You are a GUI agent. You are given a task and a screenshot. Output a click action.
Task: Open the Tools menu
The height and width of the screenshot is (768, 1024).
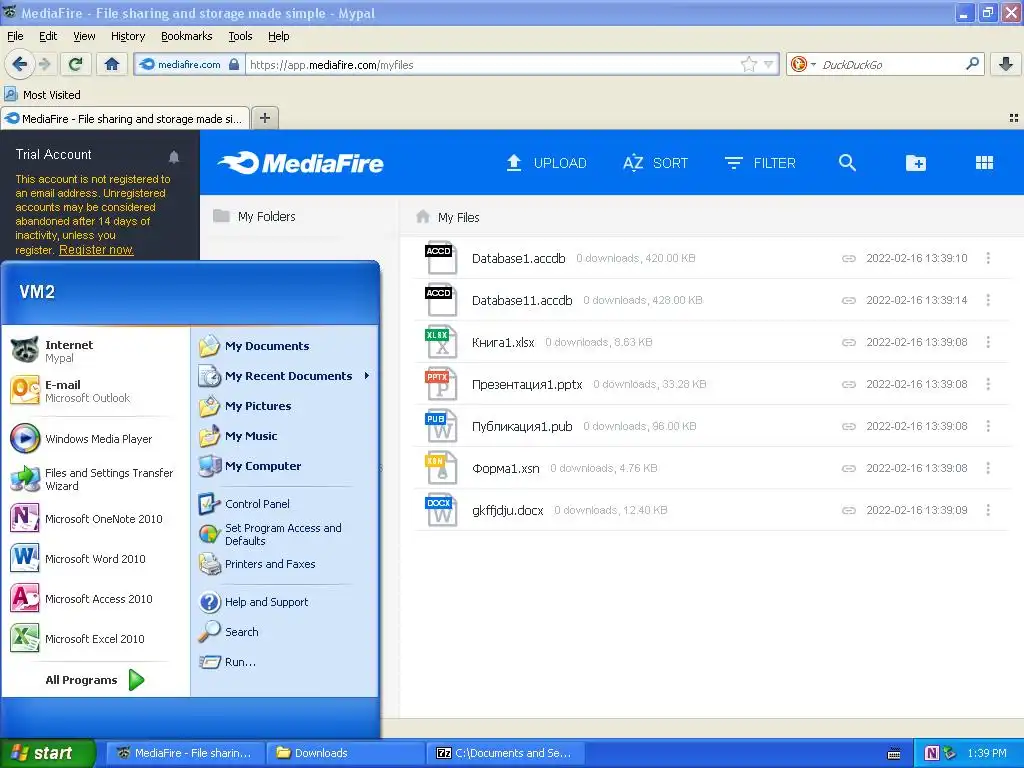[240, 36]
